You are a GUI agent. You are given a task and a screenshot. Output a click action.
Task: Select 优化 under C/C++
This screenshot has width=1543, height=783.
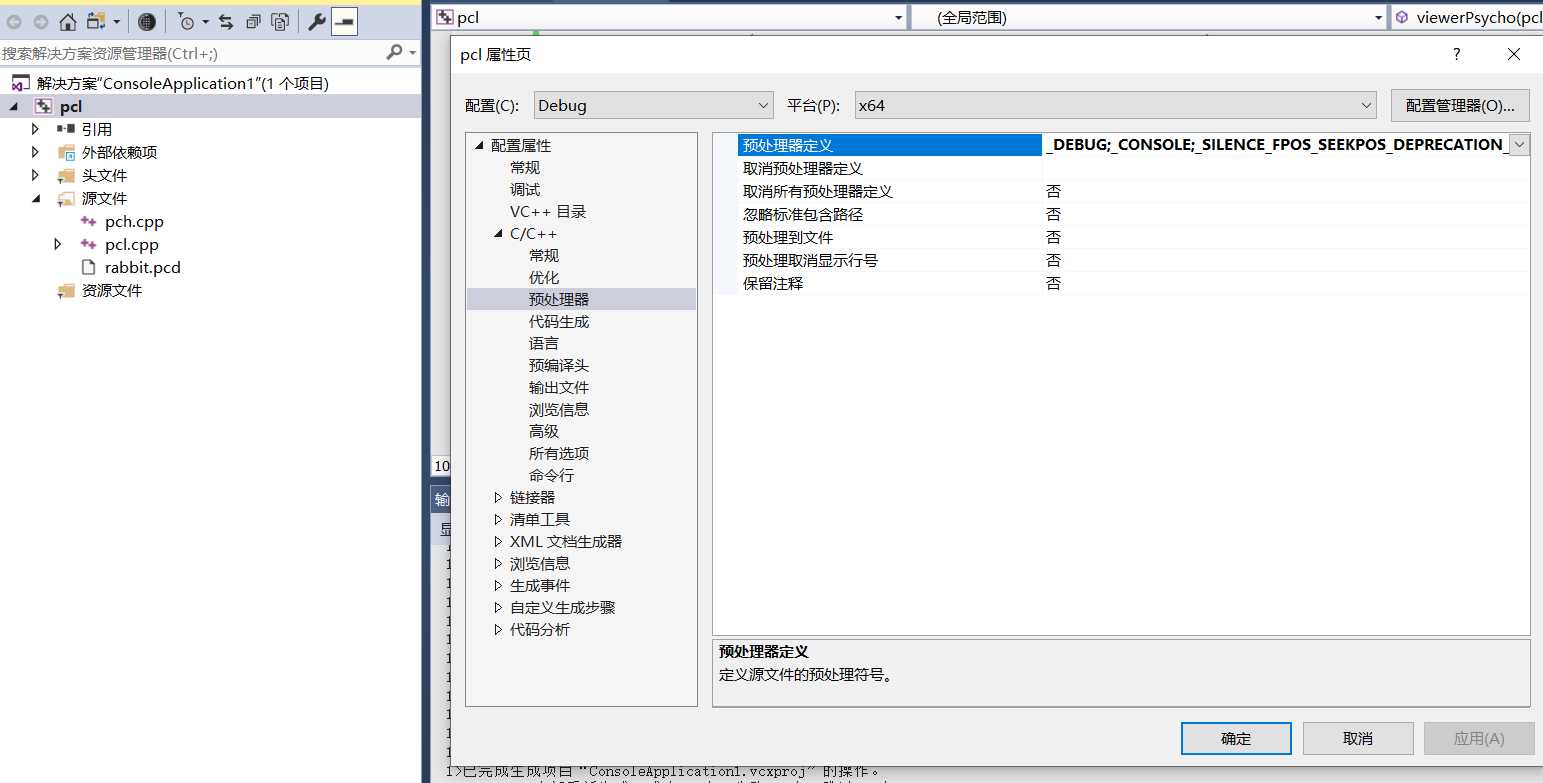pos(544,277)
